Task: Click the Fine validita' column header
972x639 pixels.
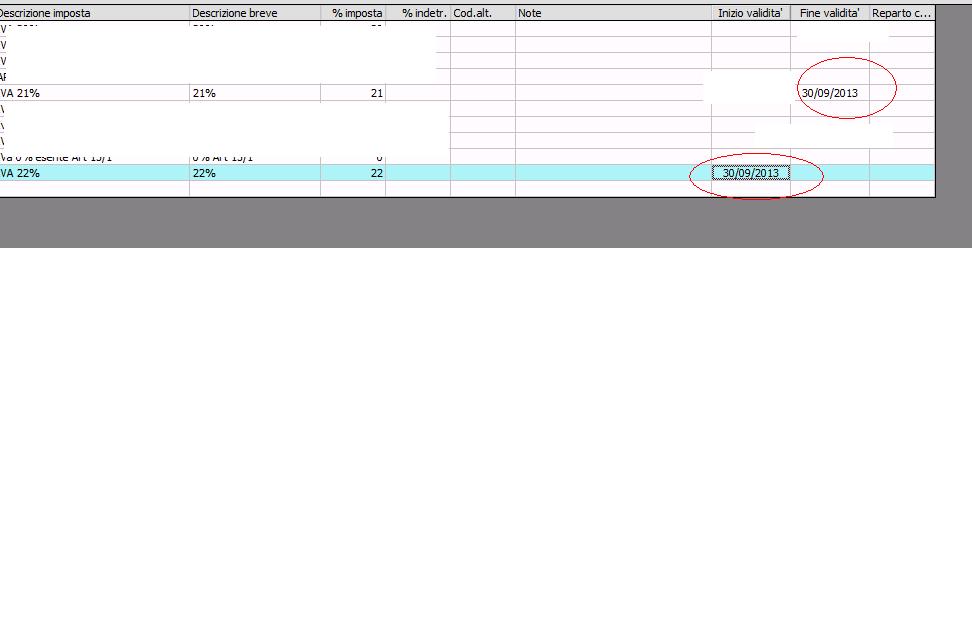Action: pos(830,12)
